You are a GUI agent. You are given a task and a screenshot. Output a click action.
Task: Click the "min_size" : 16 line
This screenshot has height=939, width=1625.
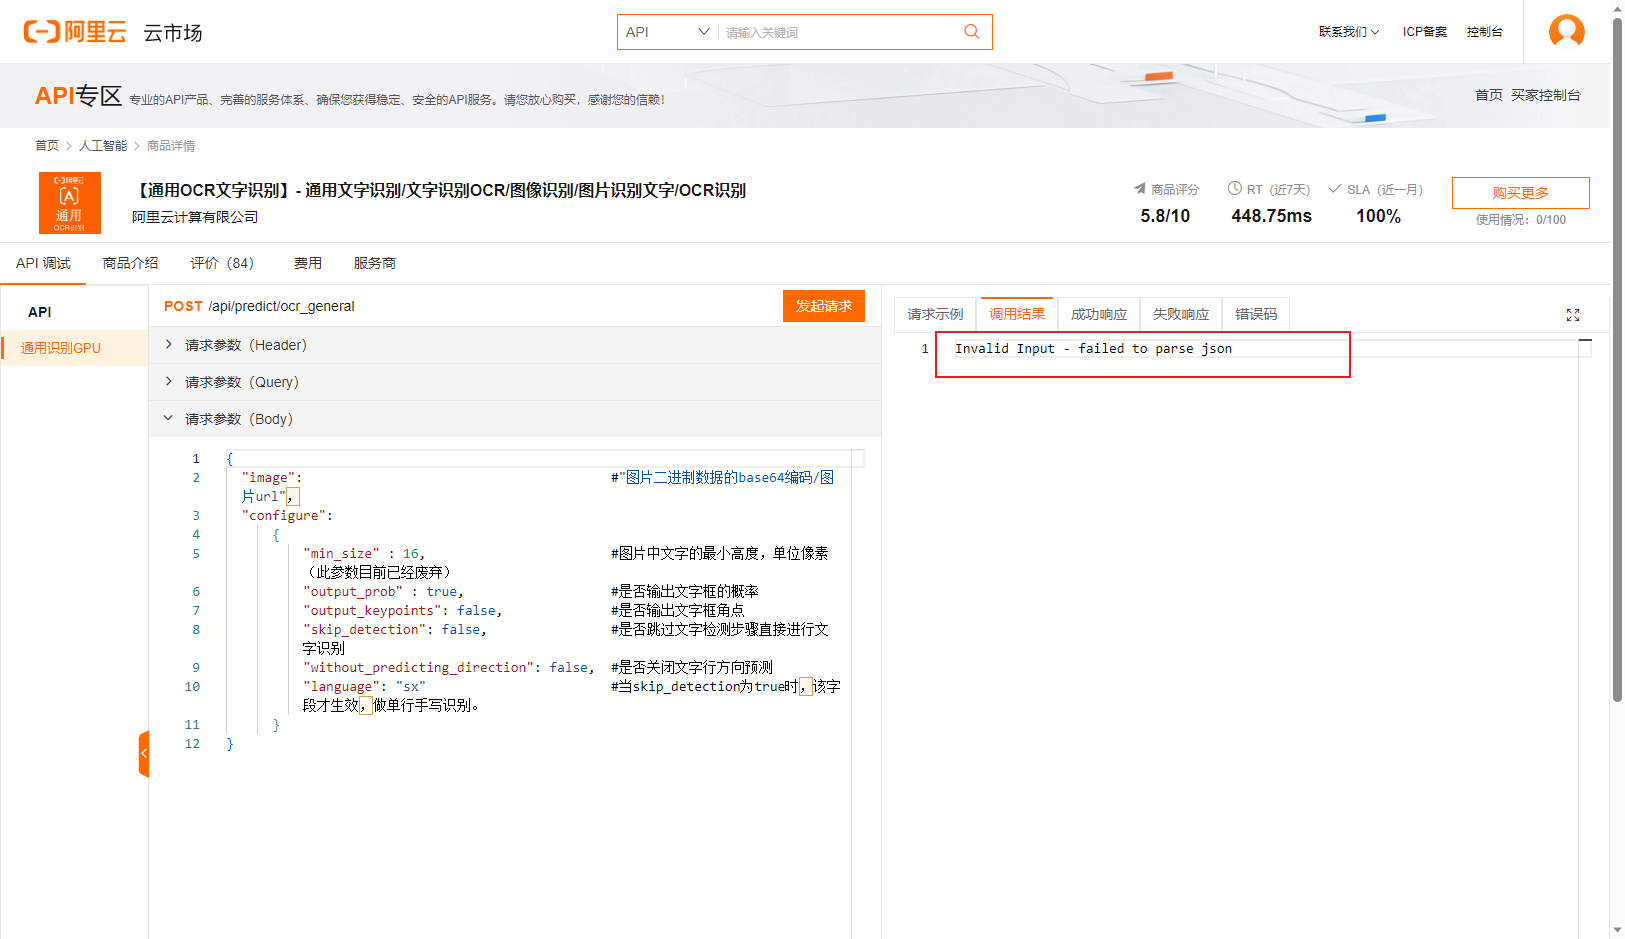click(364, 554)
